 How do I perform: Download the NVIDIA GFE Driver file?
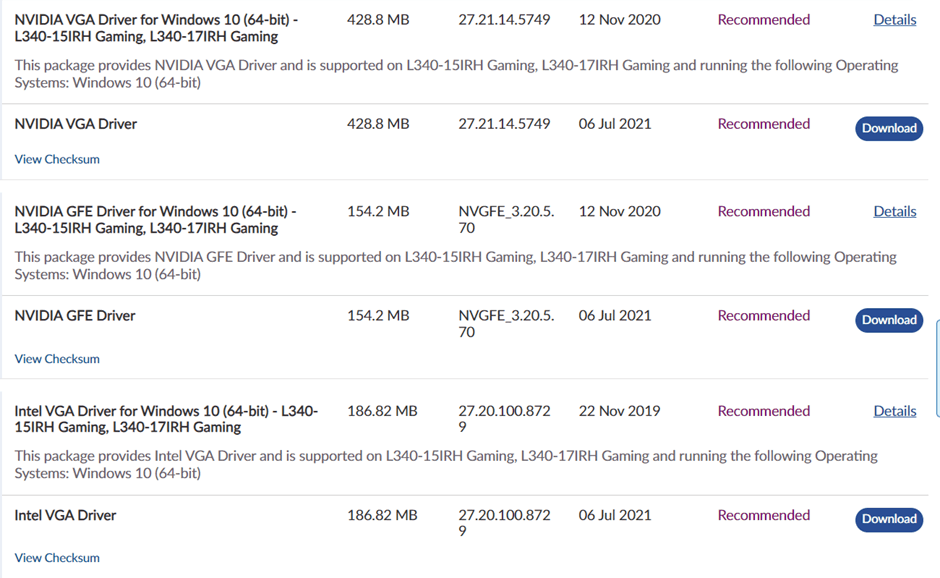click(x=889, y=320)
